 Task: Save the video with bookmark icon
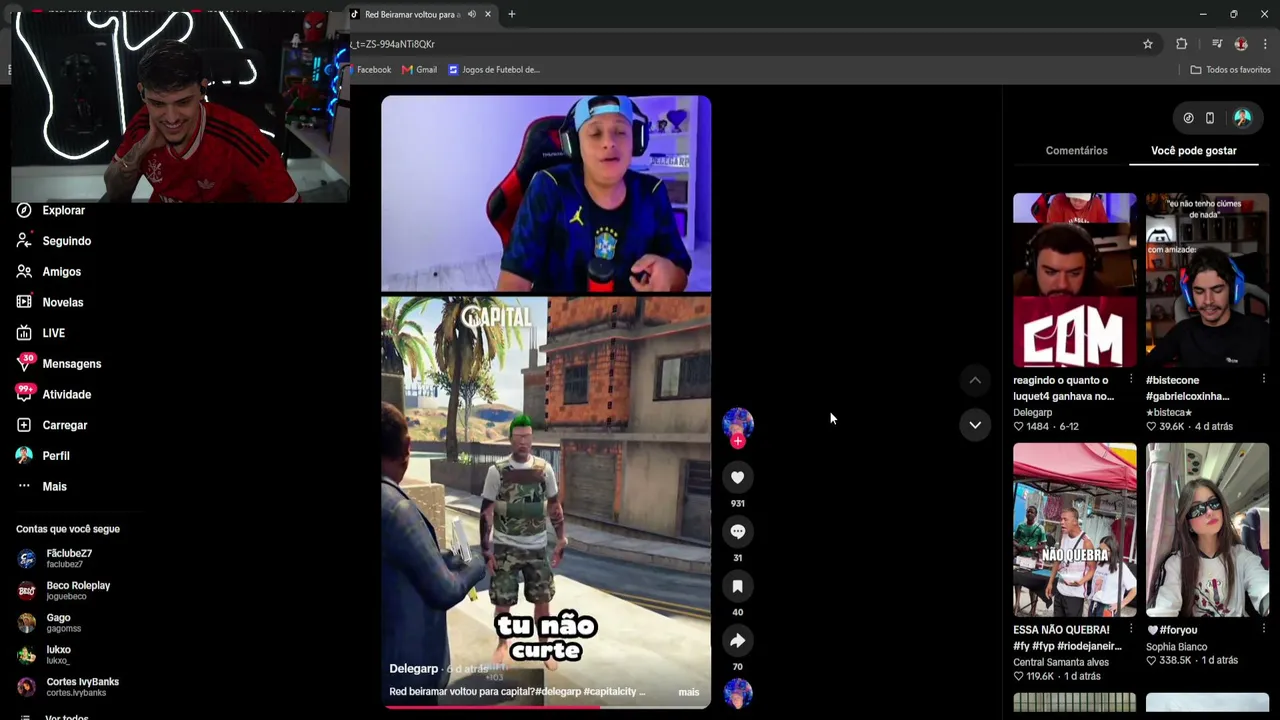click(x=738, y=586)
